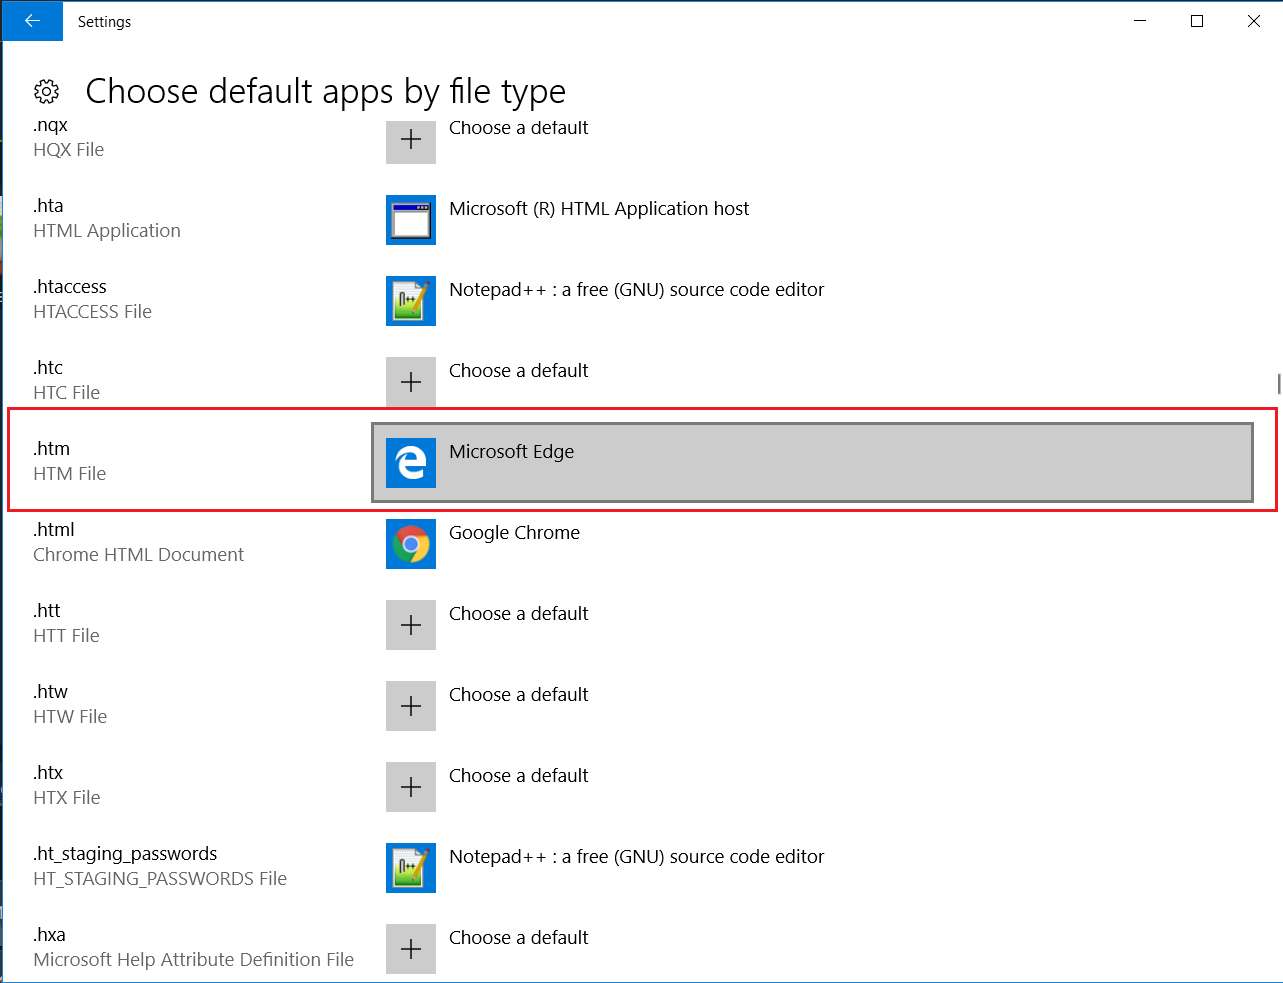Click the .hta extension text

coord(48,205)
